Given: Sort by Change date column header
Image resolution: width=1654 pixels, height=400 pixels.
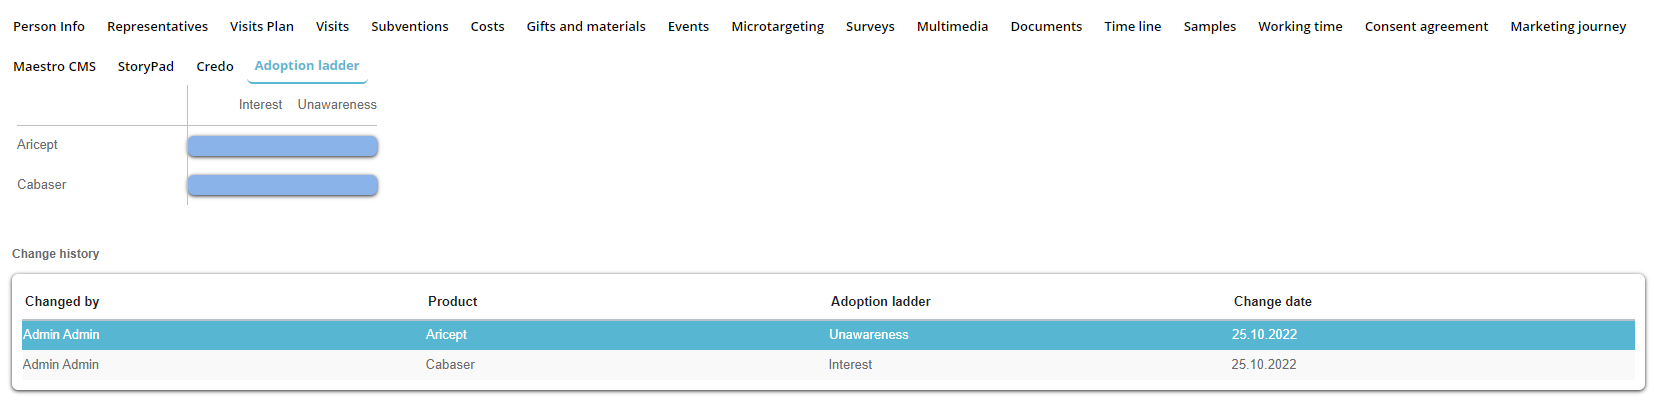Looking at the screenshot, I should point(1272,302).
